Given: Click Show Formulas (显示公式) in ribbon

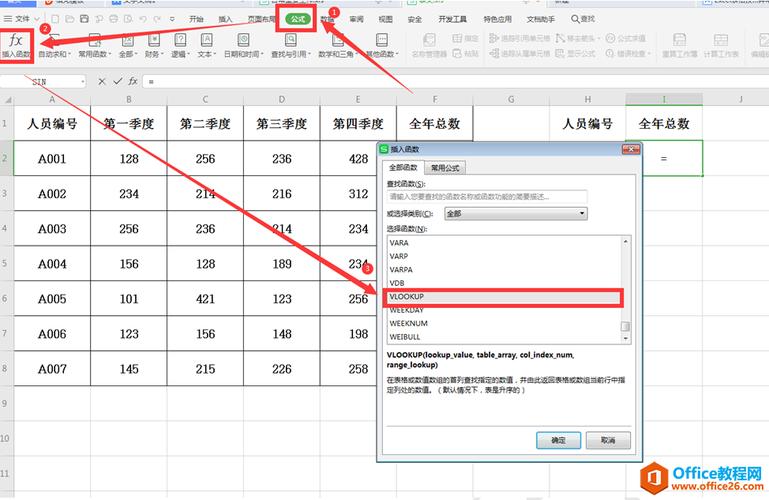Looking at the screenshot, I should click(x=575, y=53).
